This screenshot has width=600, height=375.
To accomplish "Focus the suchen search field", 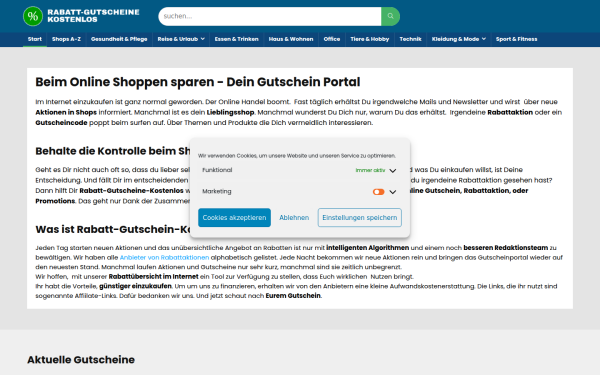I will [x=270, y=16].
